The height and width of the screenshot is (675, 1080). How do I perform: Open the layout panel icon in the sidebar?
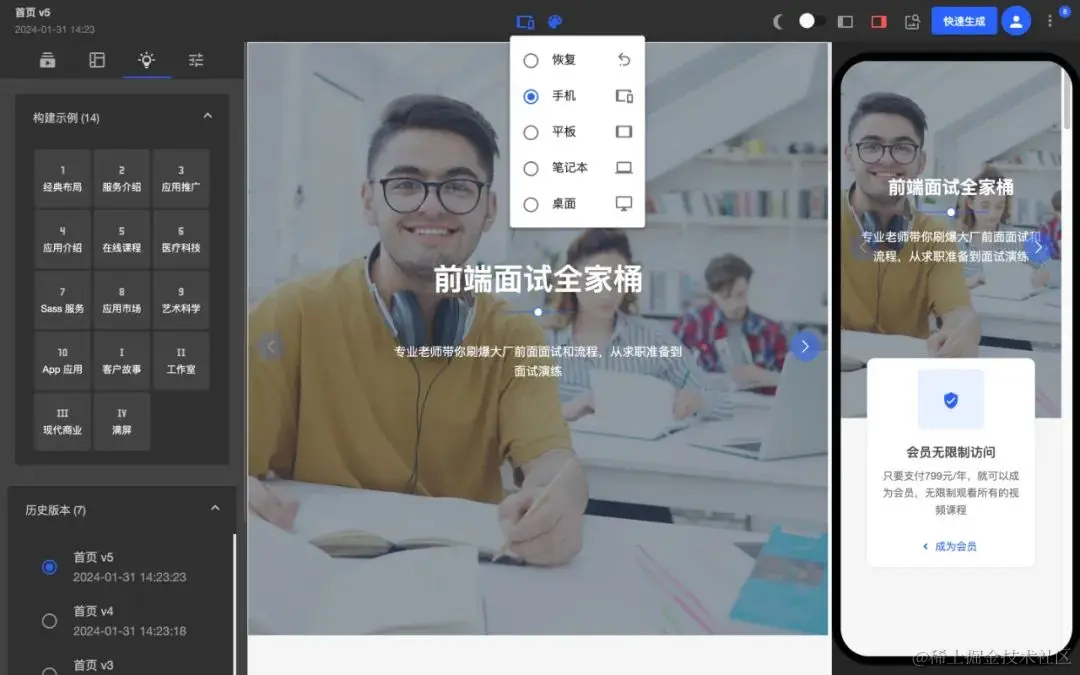(96, 60)
